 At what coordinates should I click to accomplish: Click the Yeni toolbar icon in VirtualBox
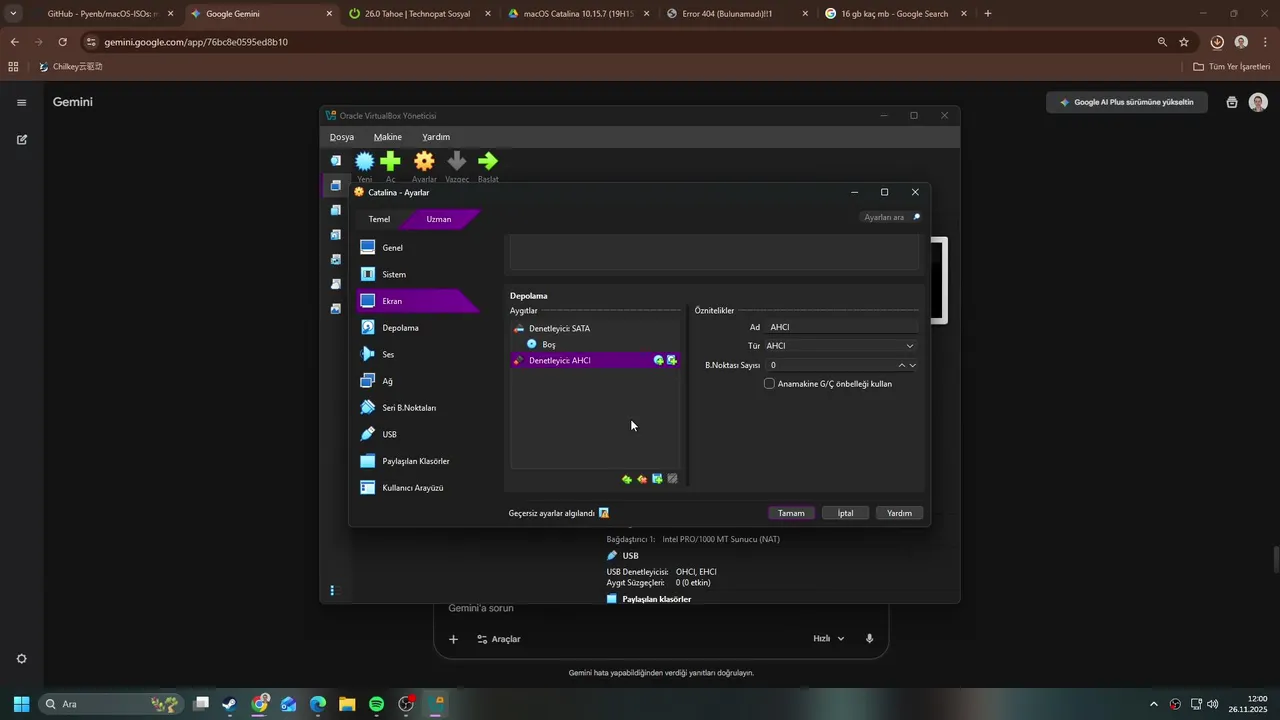[x=365, y=161]
